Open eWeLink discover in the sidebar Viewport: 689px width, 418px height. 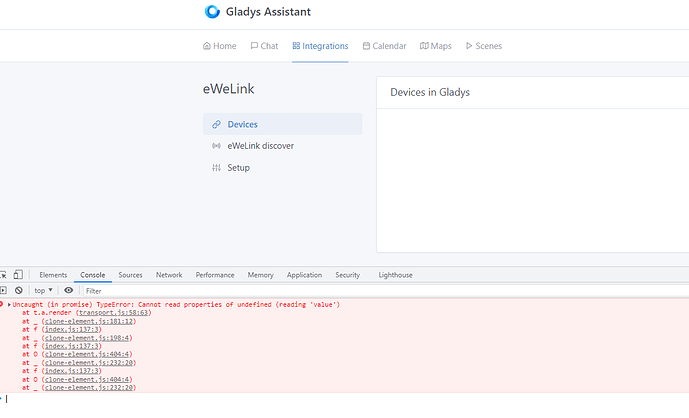(283, 146)
